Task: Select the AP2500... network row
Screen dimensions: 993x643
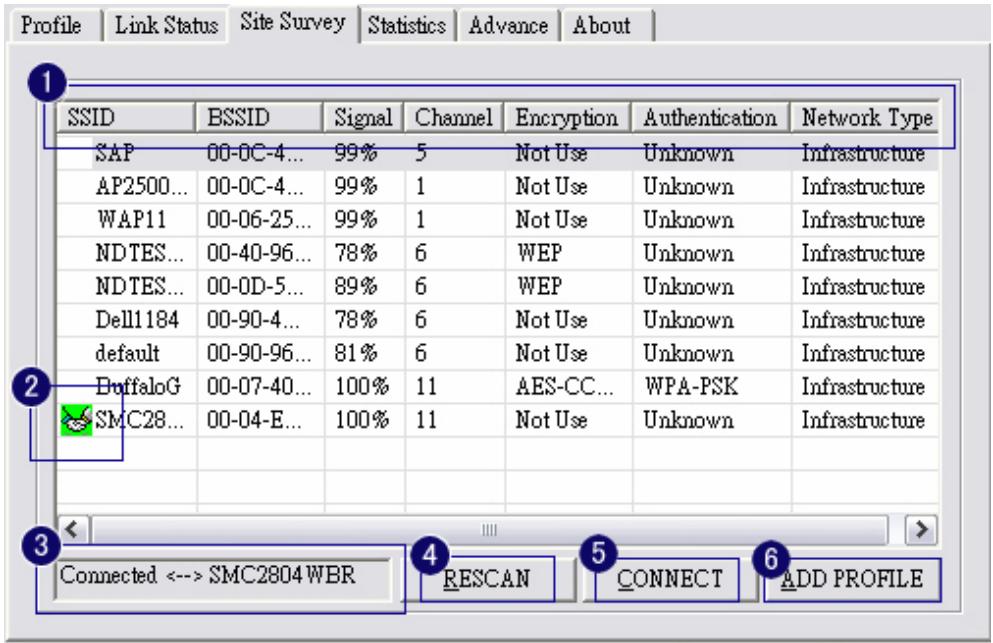Action: (498, 187)
